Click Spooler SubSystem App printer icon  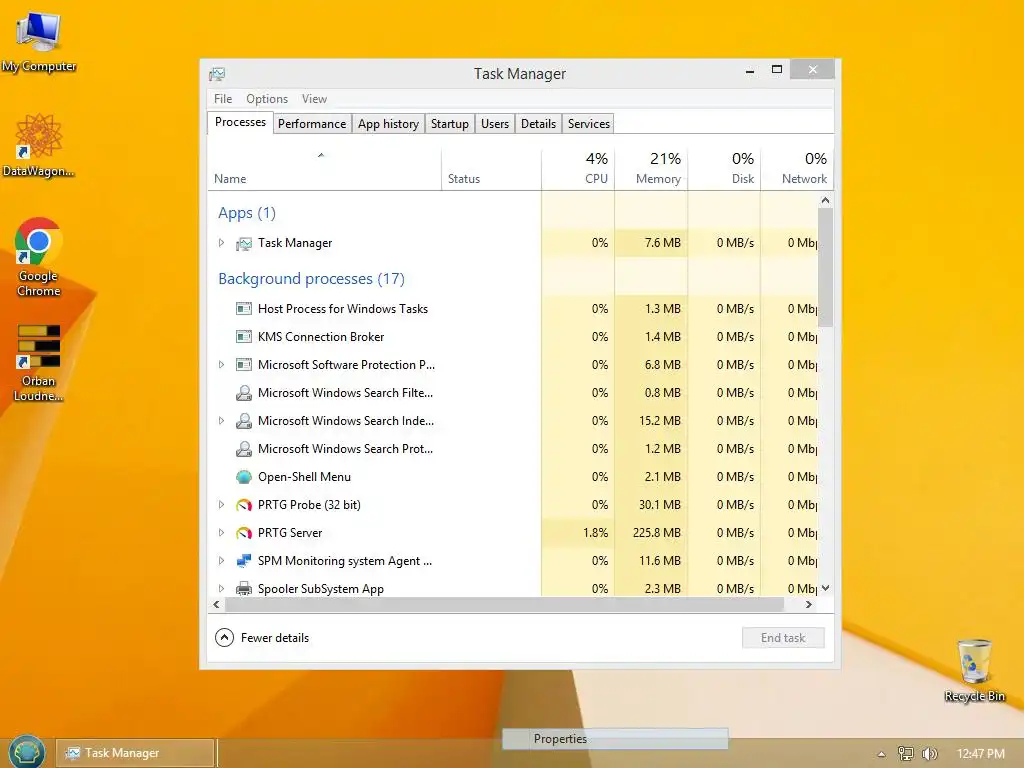pos(244,588)
